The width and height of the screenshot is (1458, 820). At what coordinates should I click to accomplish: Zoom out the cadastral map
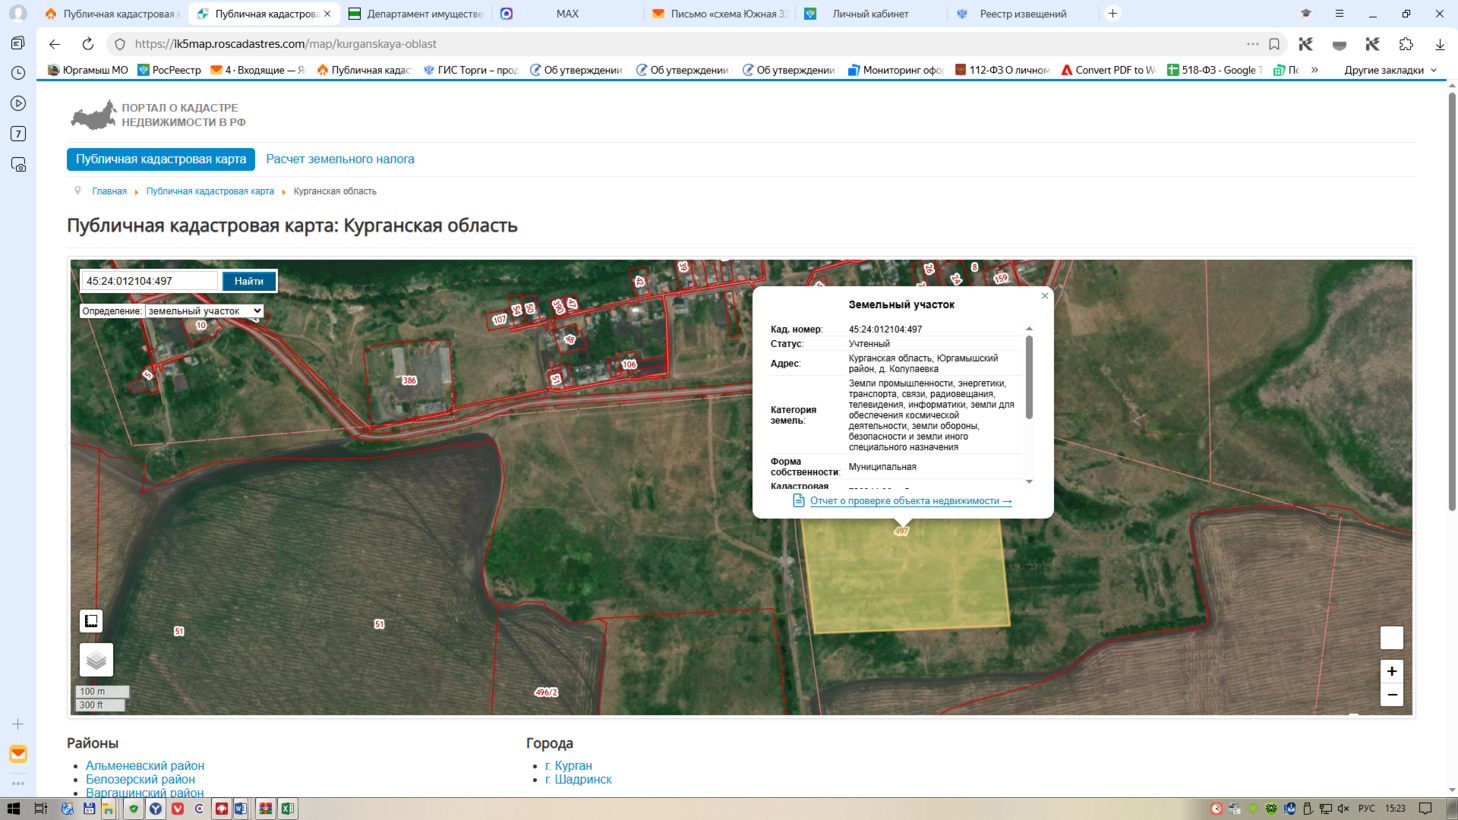point(1391,695)
